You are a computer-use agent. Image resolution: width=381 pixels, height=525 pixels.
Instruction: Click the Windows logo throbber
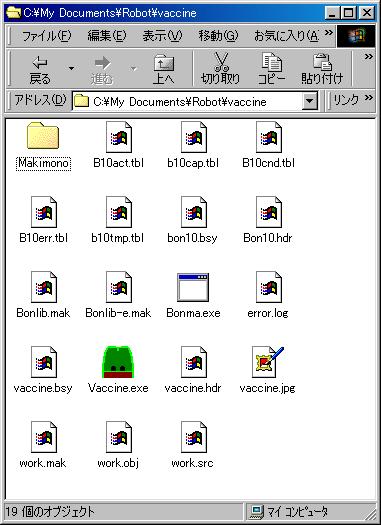click(x=356, y=35)
